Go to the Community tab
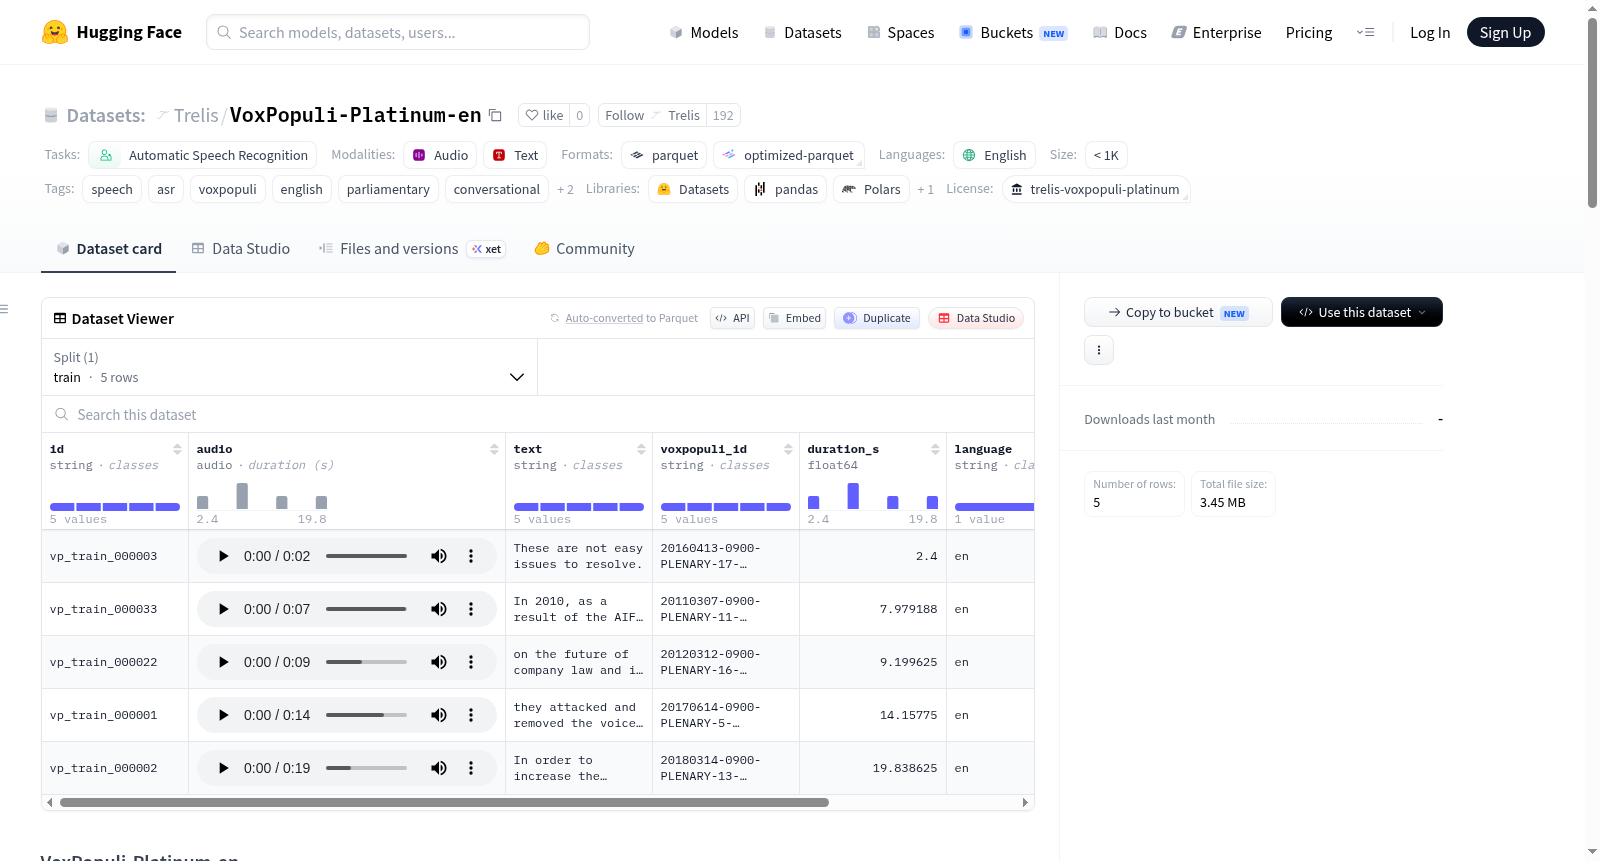This screenshot has width=1600, height=861. [585, 249]
